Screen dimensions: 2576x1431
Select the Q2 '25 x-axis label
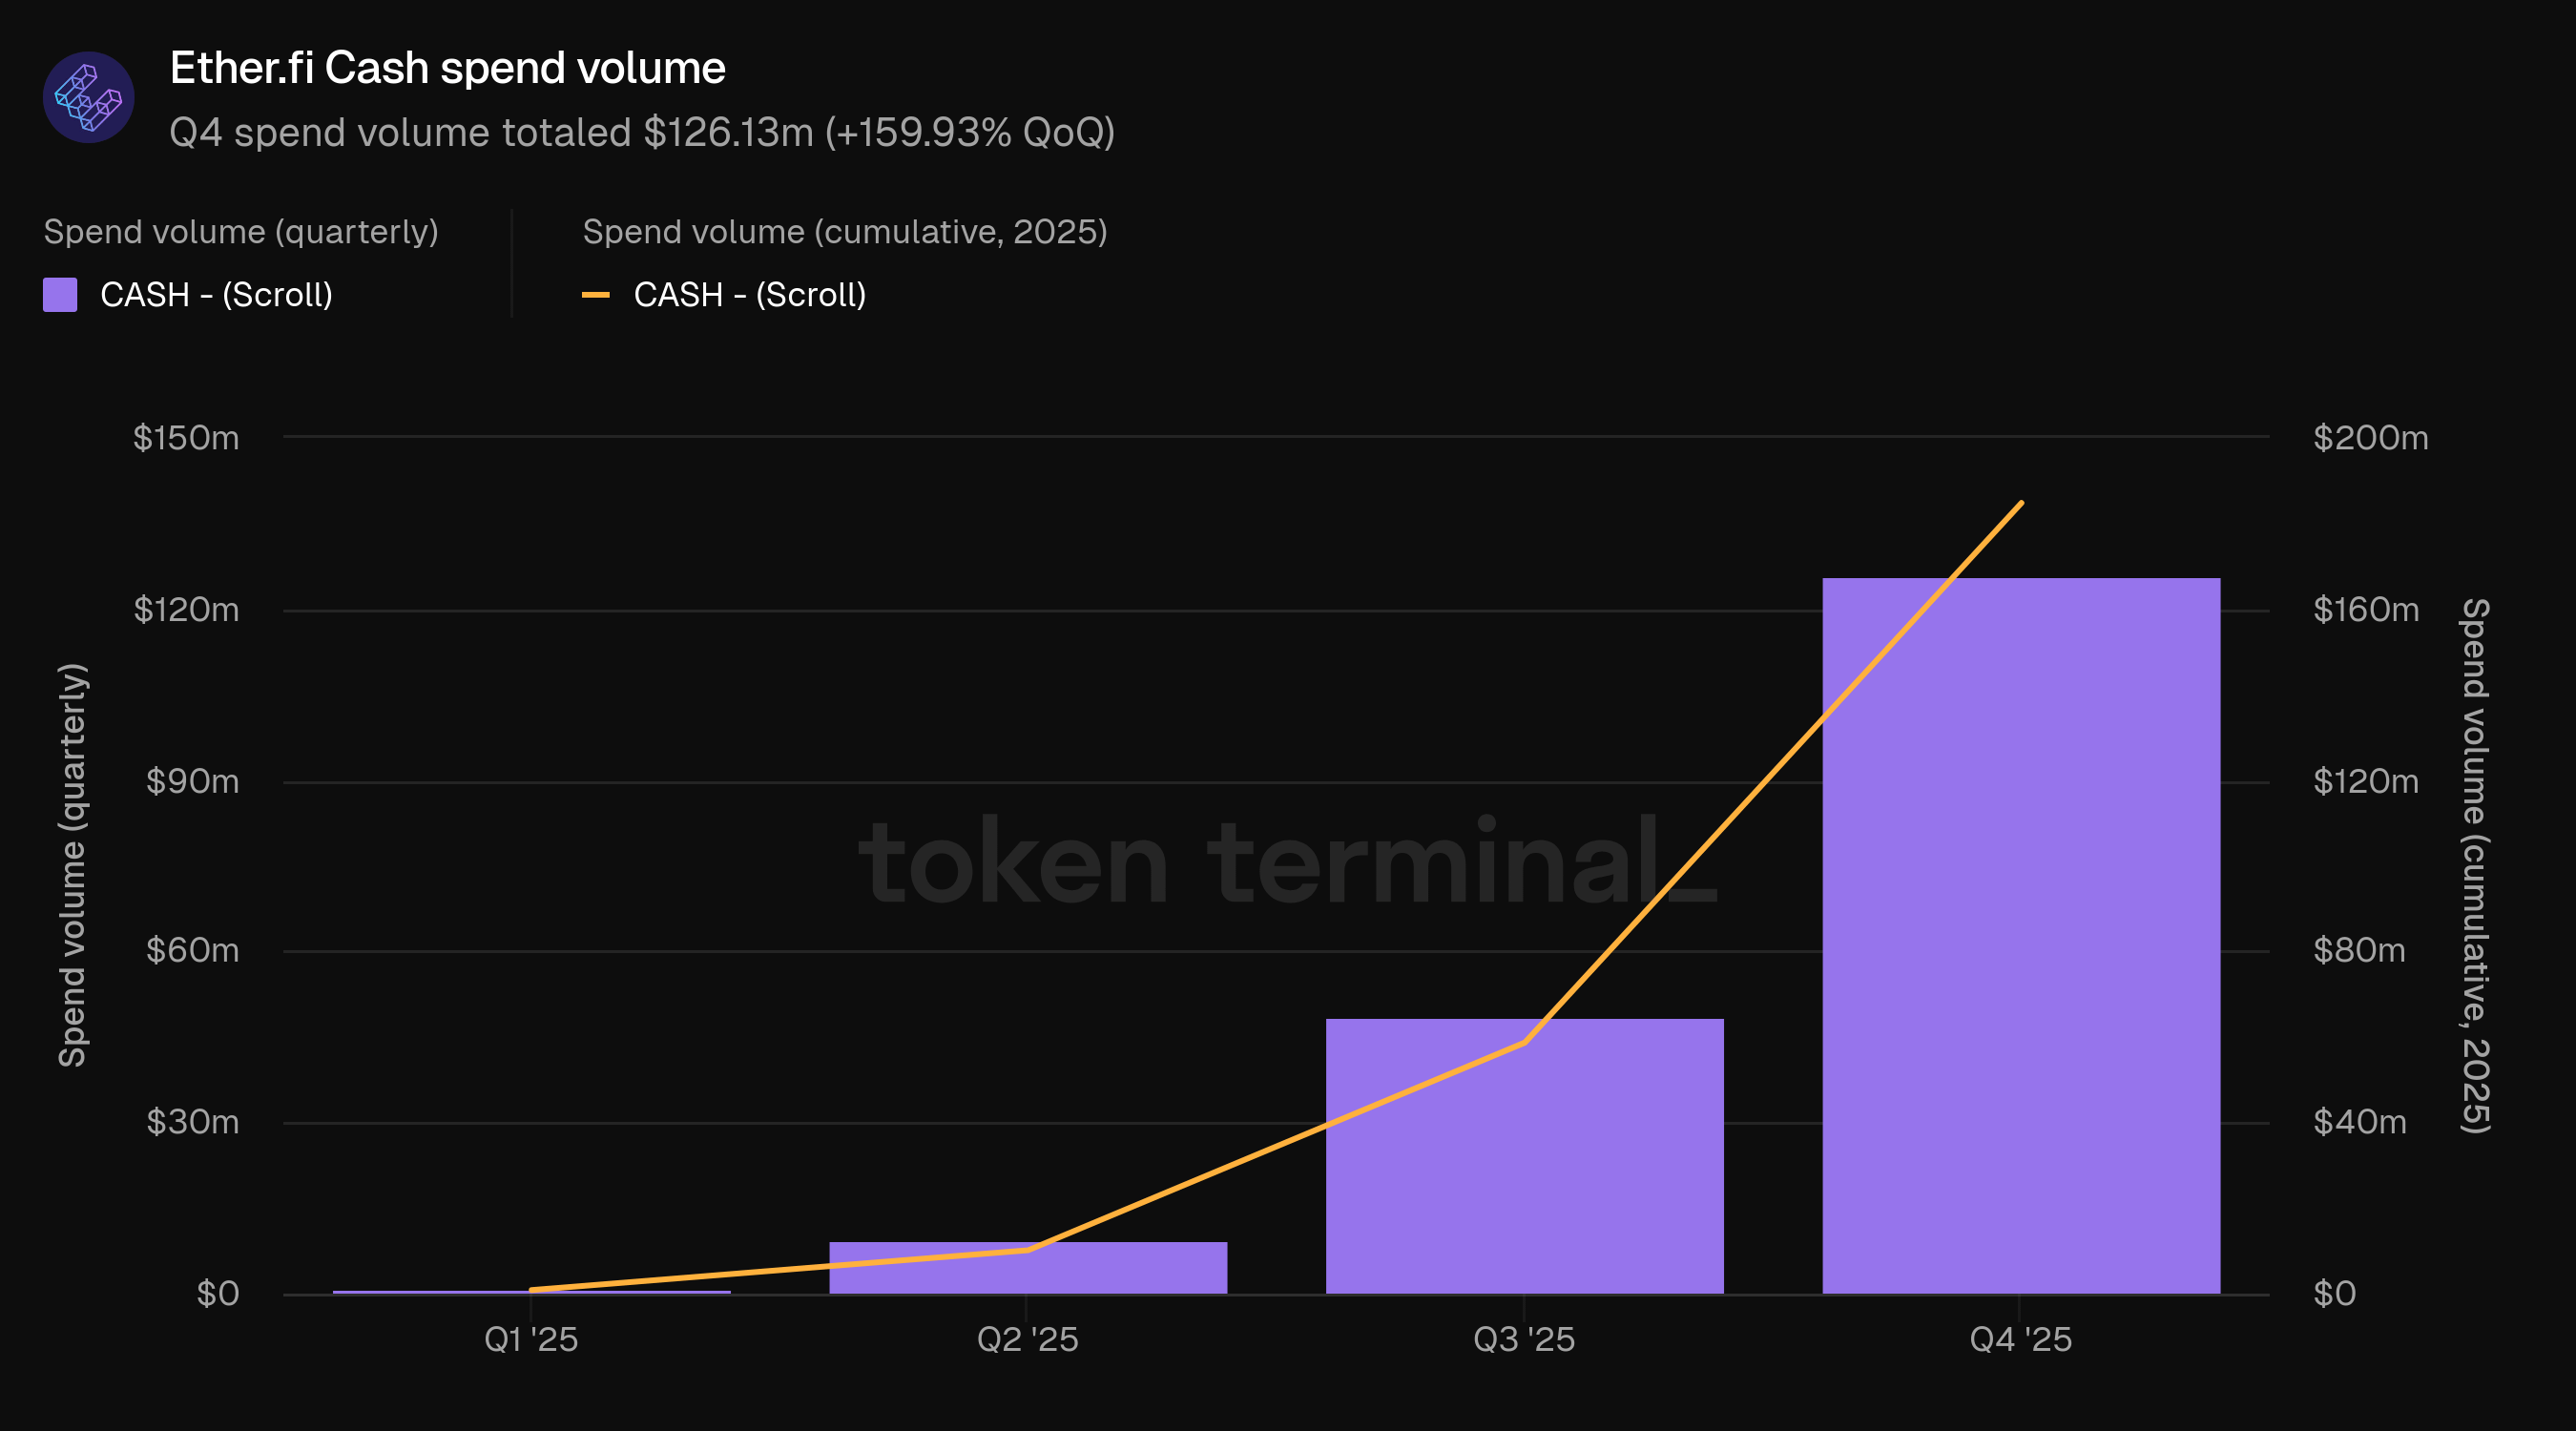[1028, 1339]
